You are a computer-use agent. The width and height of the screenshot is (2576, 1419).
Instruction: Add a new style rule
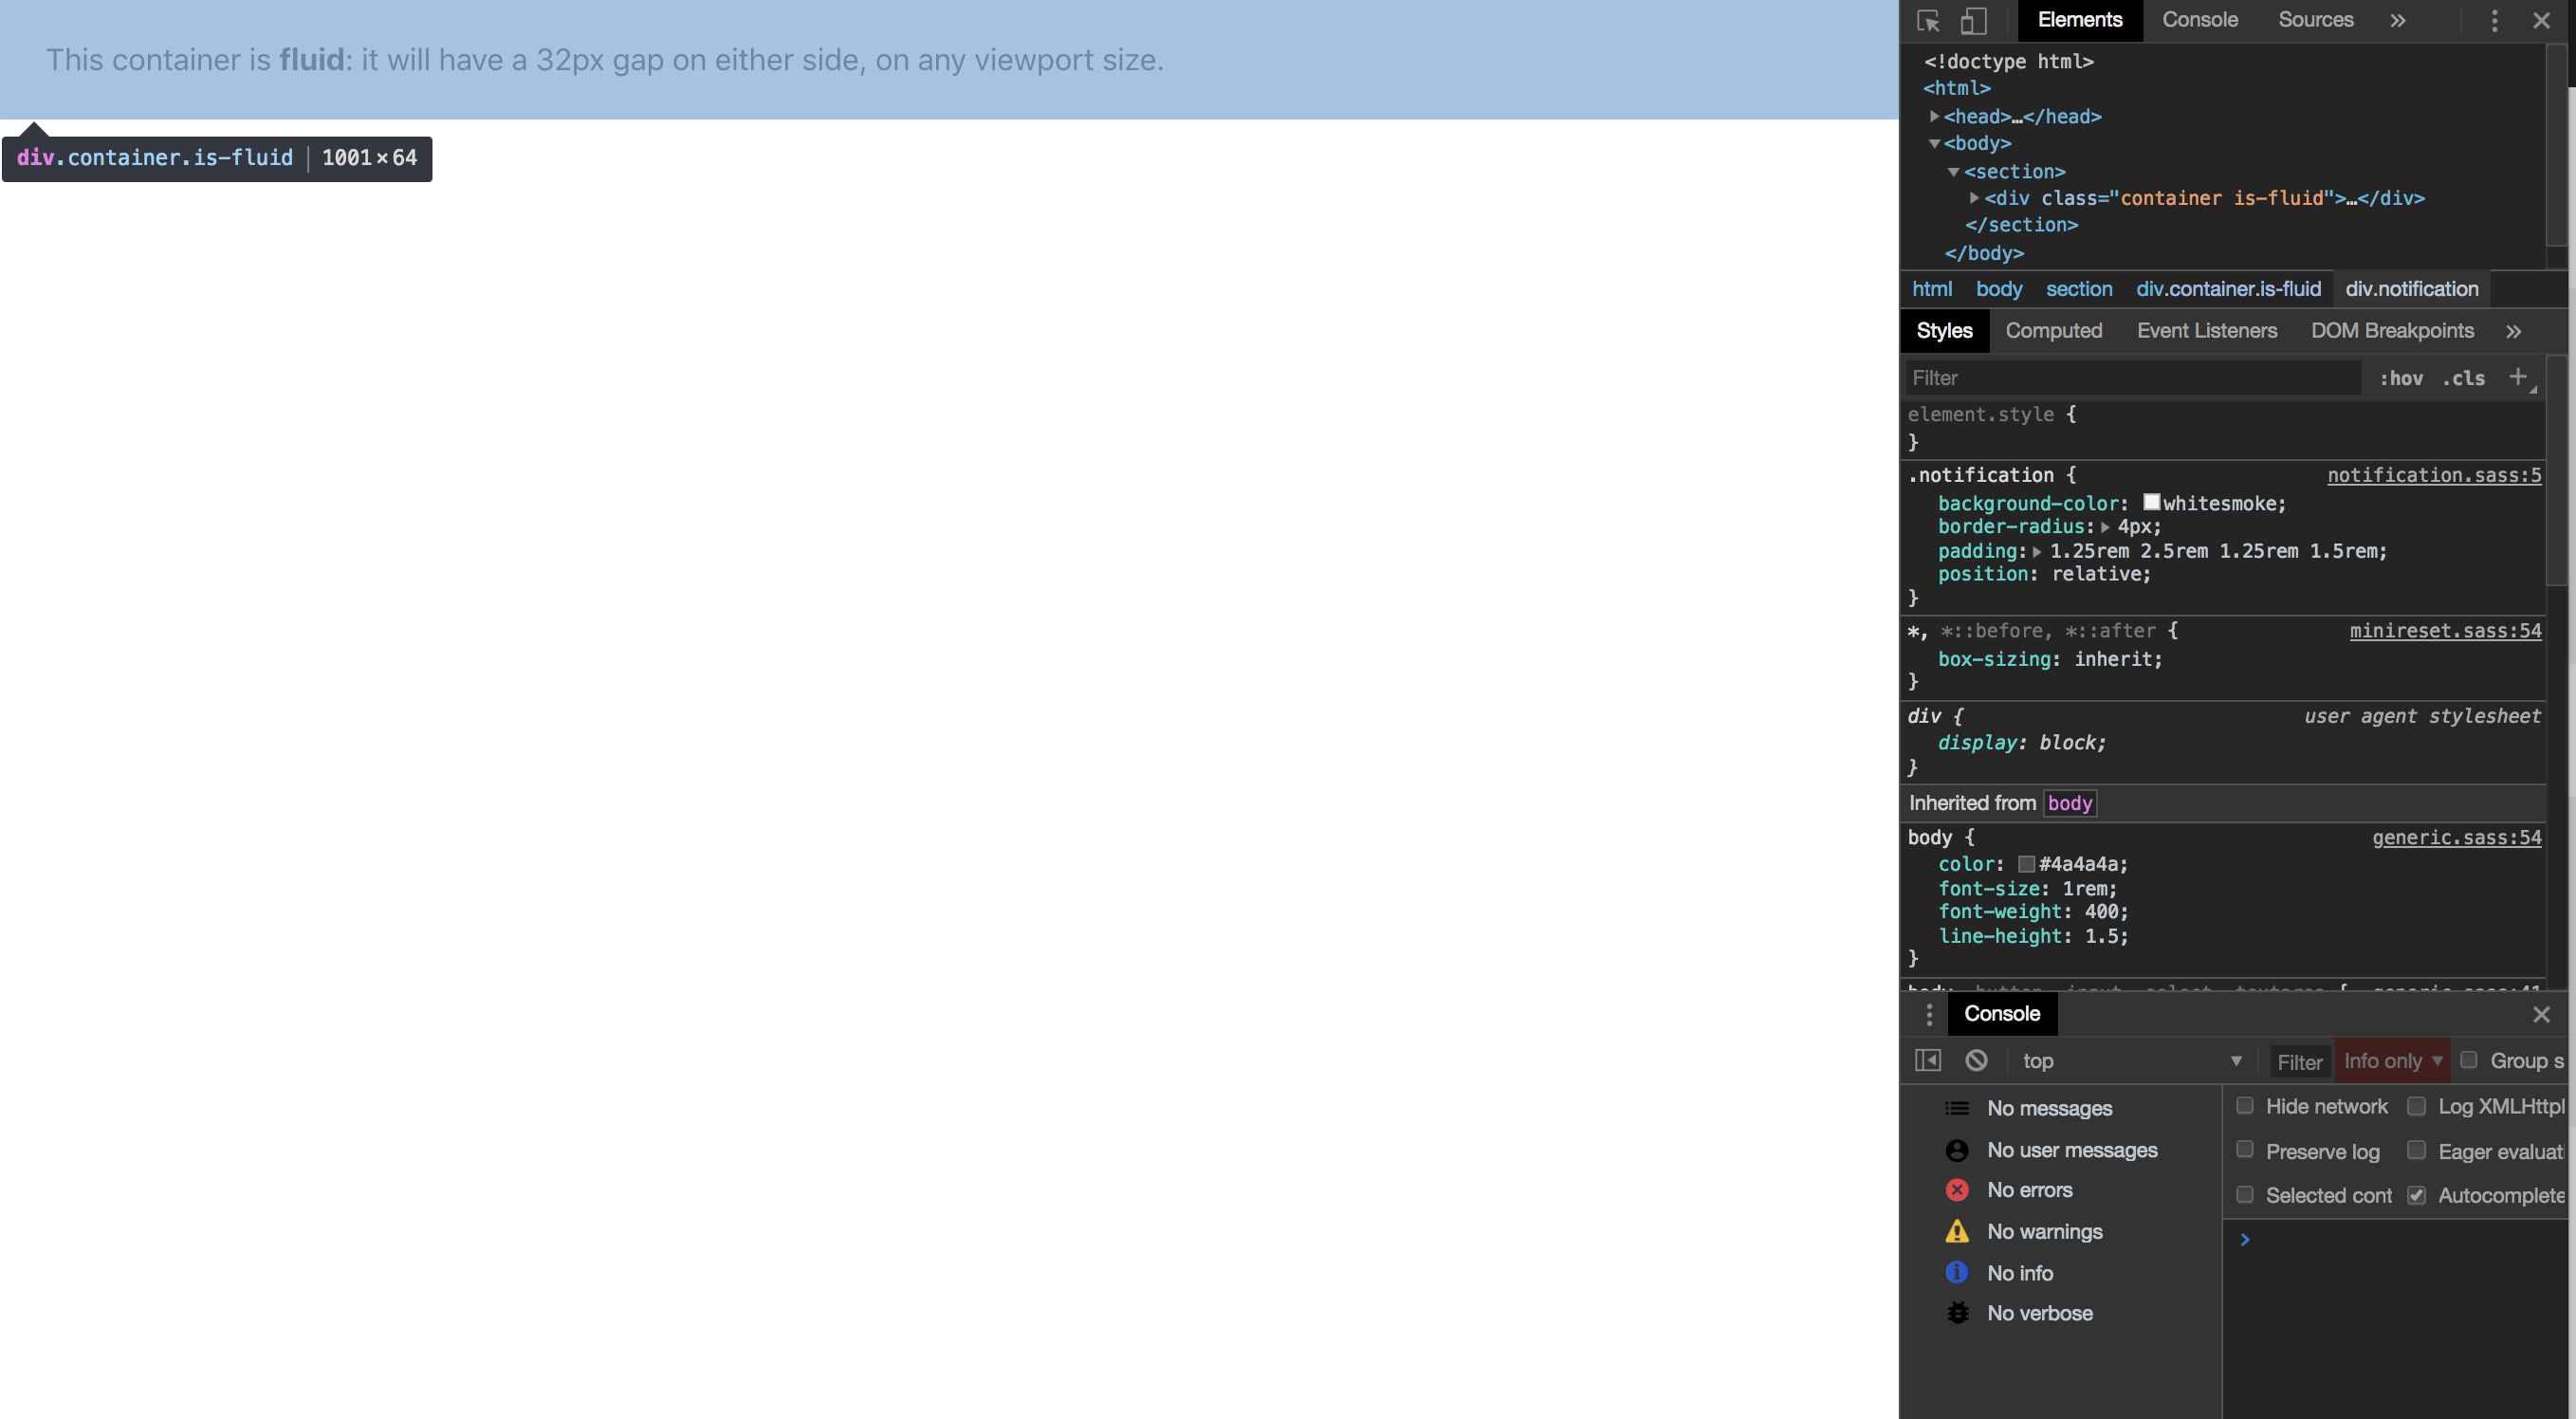click(2519, 377)
